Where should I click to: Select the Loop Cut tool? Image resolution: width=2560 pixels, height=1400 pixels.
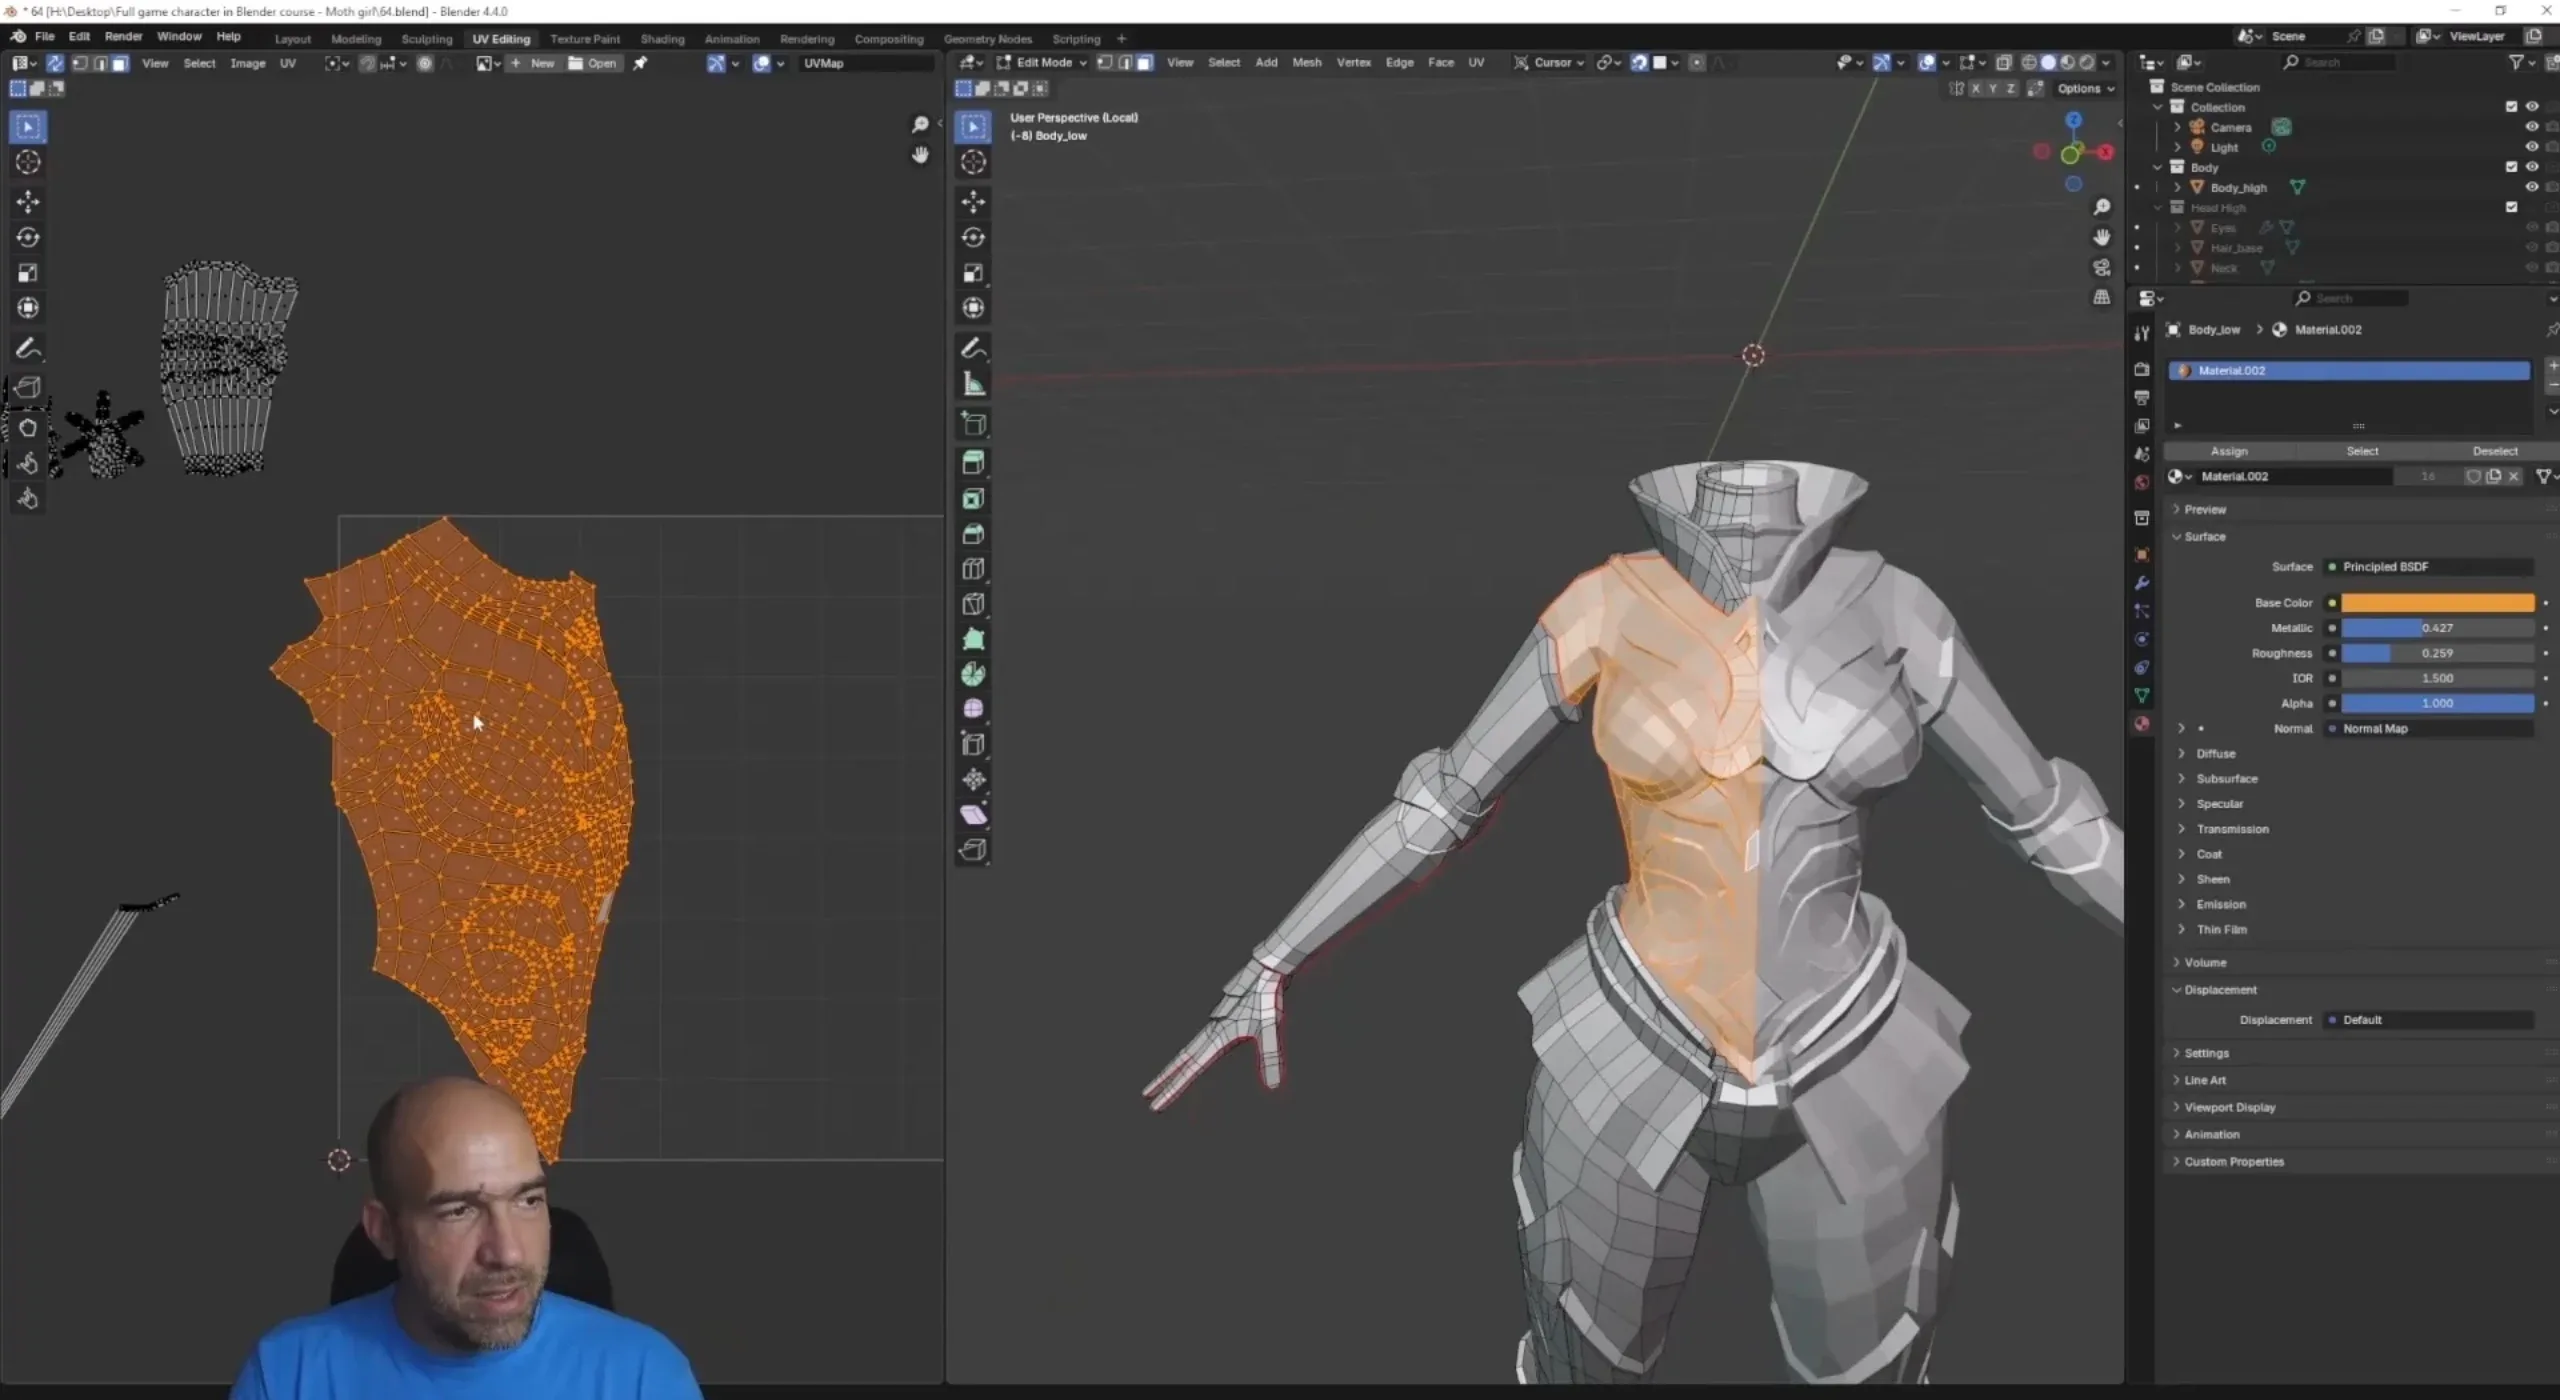click(973, 569)
